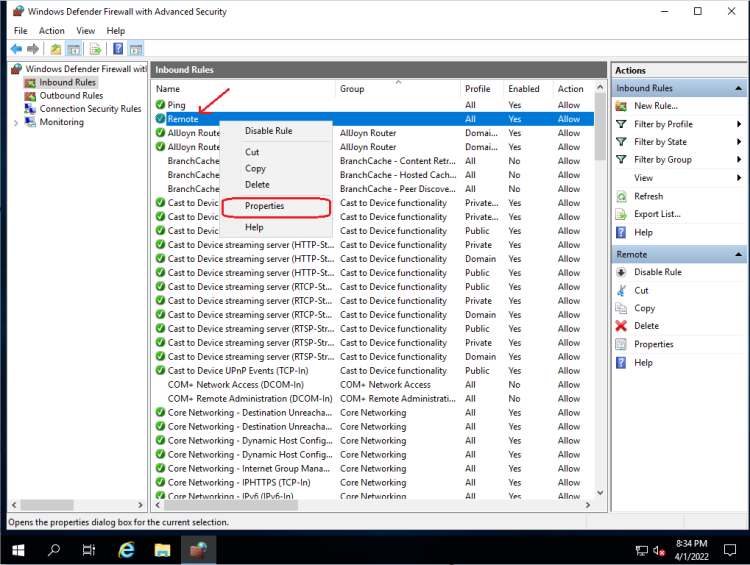The image size is (750, 565).
Task: Select the Ping rule row
Action: pos(373,105)
